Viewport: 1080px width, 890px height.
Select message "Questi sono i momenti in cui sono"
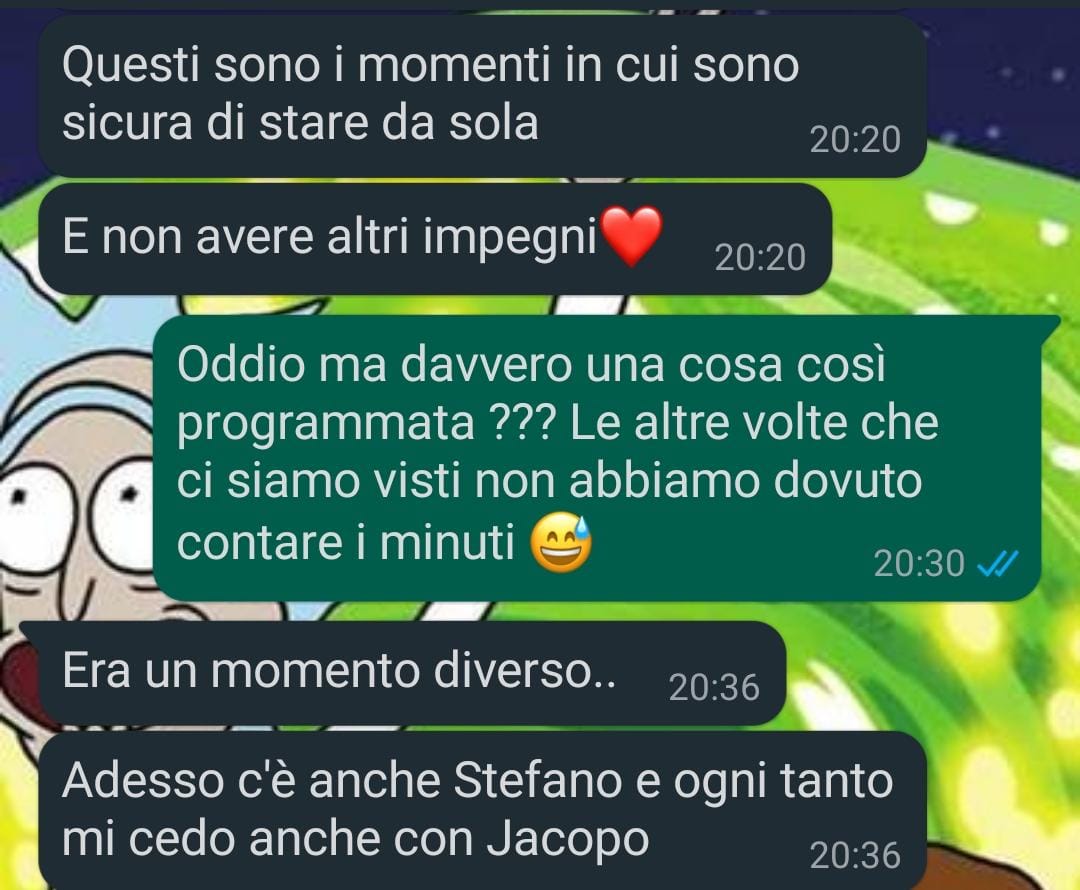click(x=482, y=96)
